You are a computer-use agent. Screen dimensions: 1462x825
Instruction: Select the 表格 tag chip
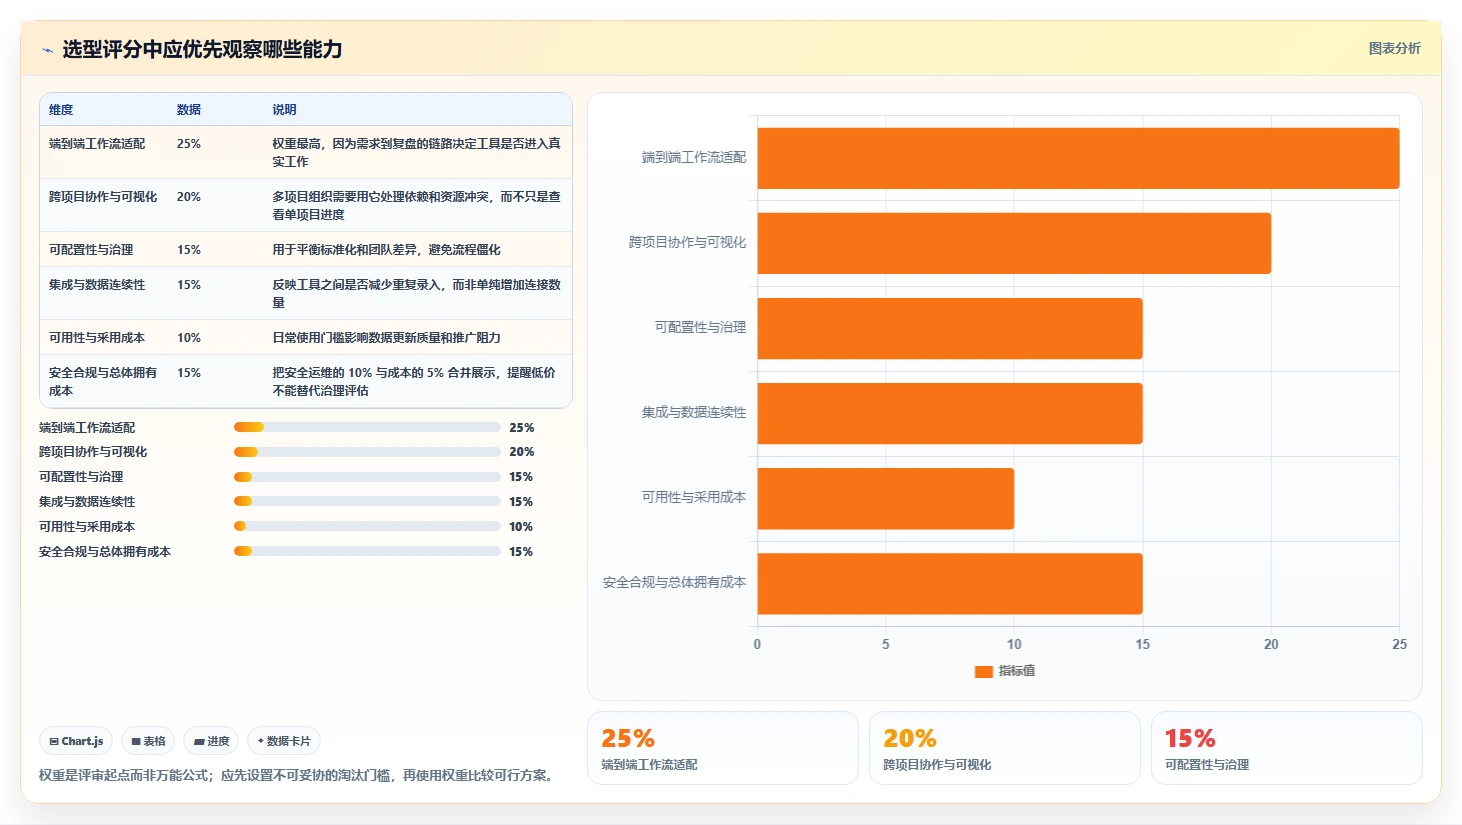(148, 741)
